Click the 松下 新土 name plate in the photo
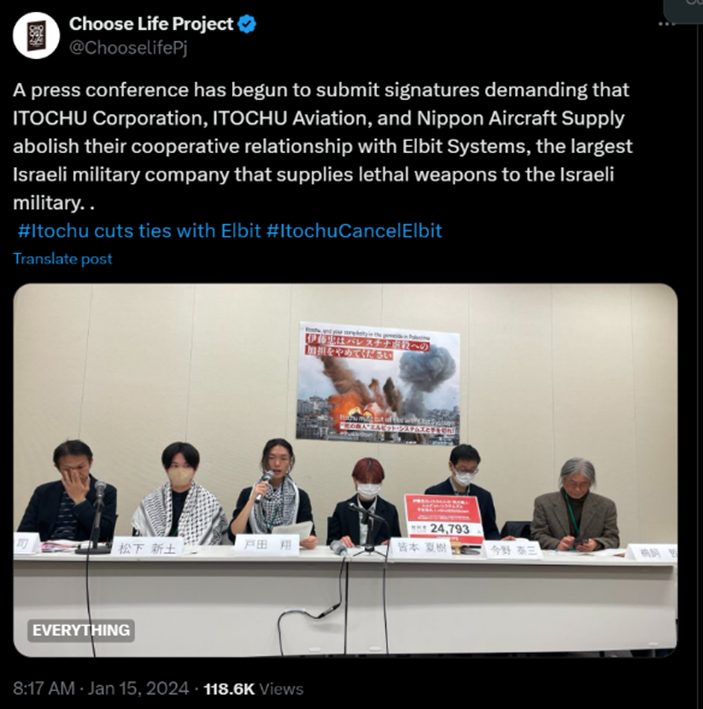This screenshot has width=703, height=709. (x=147, y=548)
